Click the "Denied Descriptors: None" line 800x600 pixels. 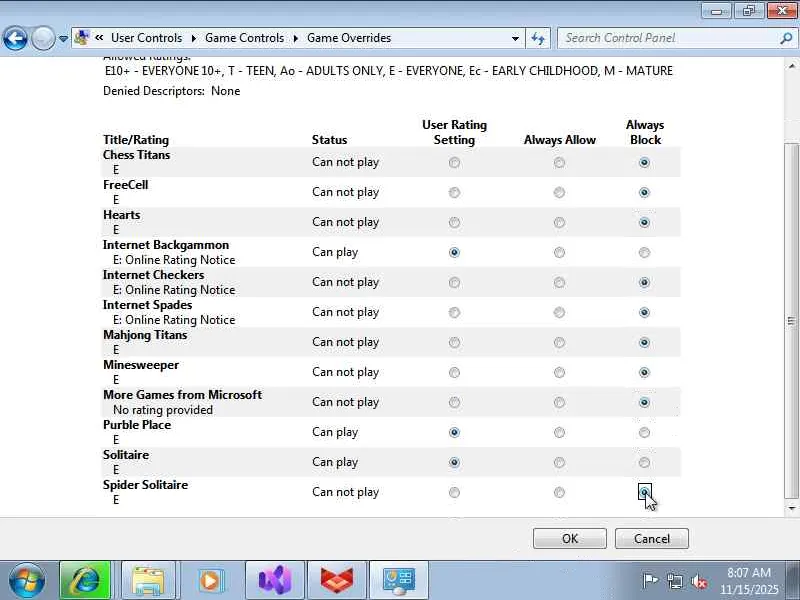(171, 91)
